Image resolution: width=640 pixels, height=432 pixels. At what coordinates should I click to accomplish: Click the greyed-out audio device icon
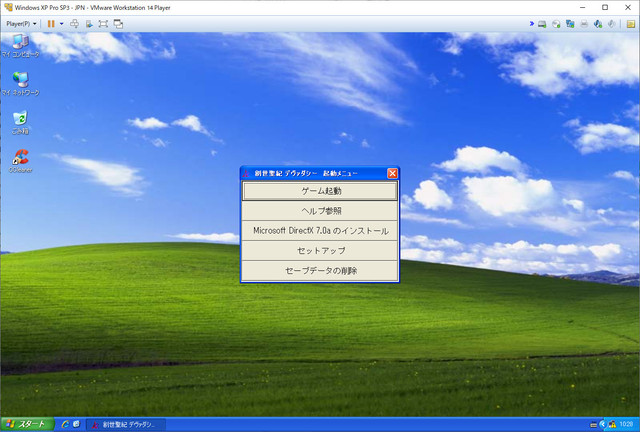point(611,24)
